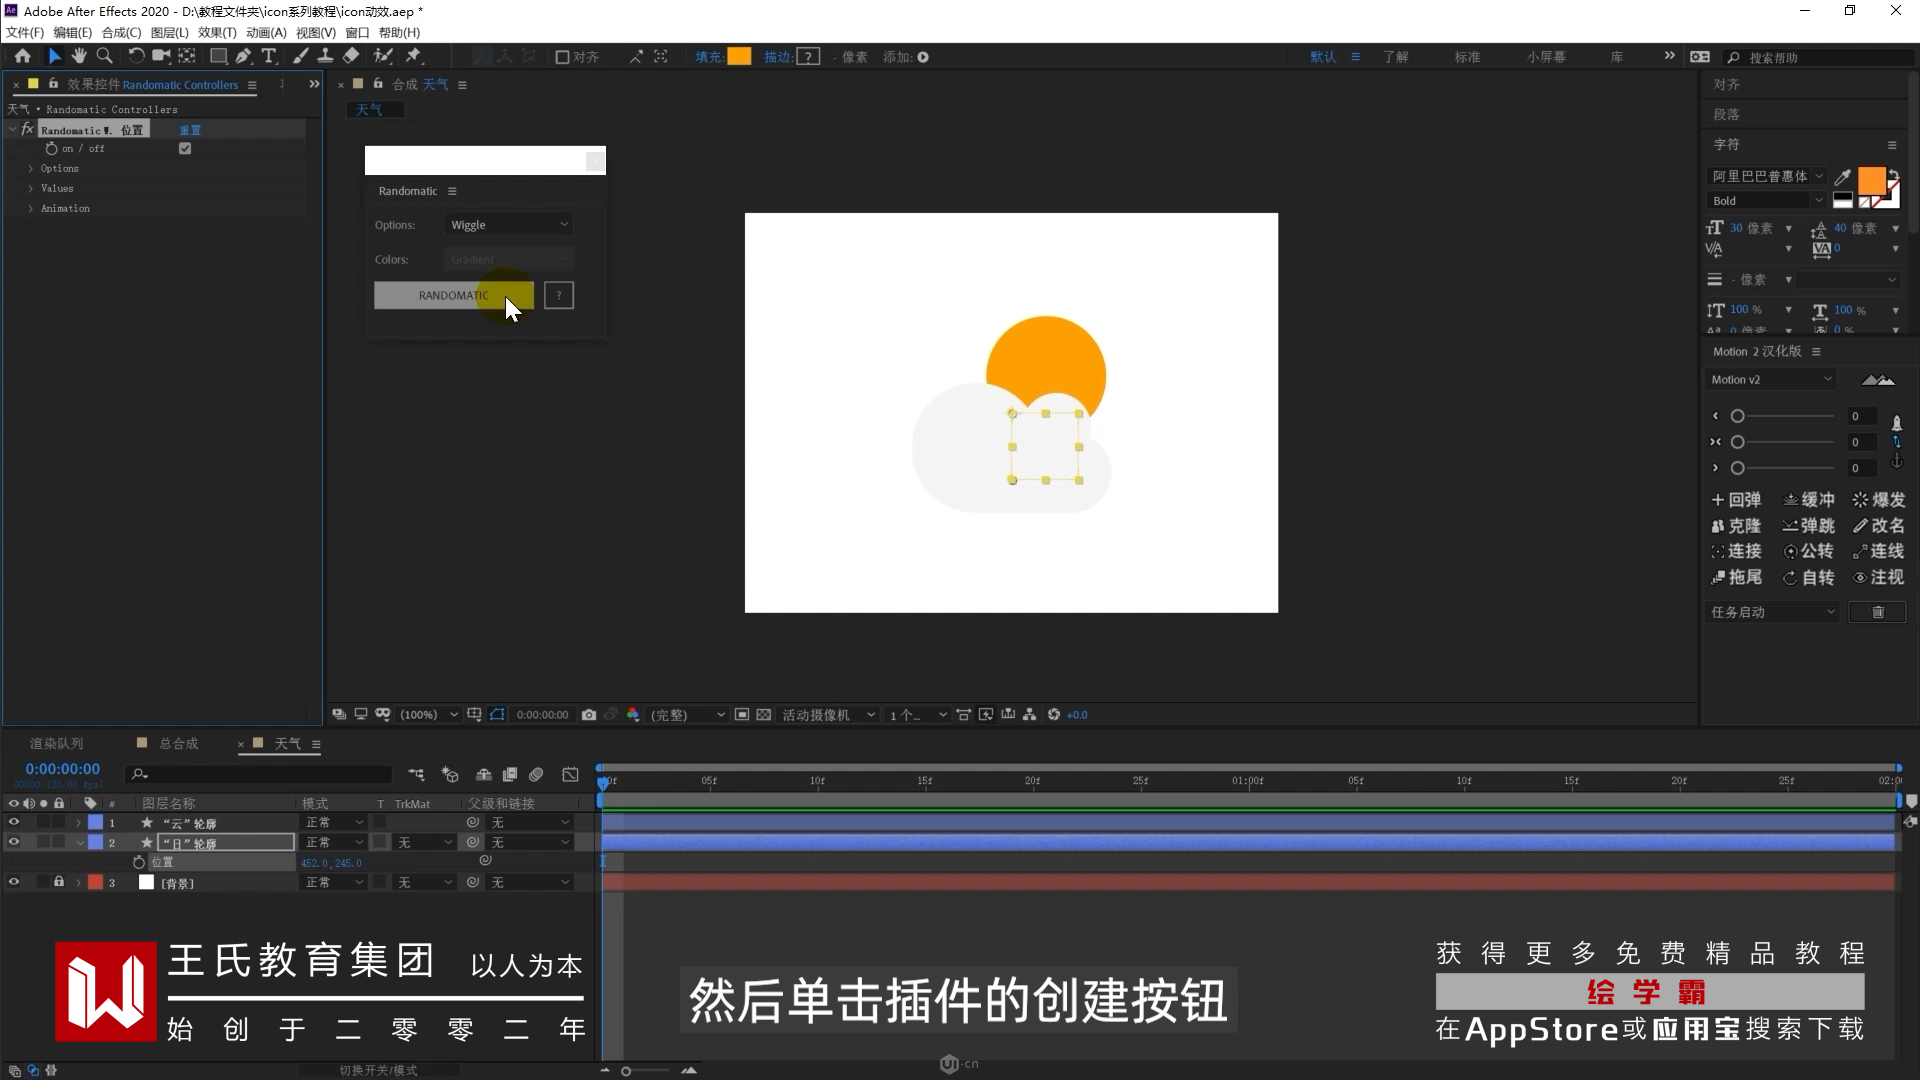Enable the 对齐 snapping checkbox
Screen dimensions: 1920x1080
[x=562, y=57]
